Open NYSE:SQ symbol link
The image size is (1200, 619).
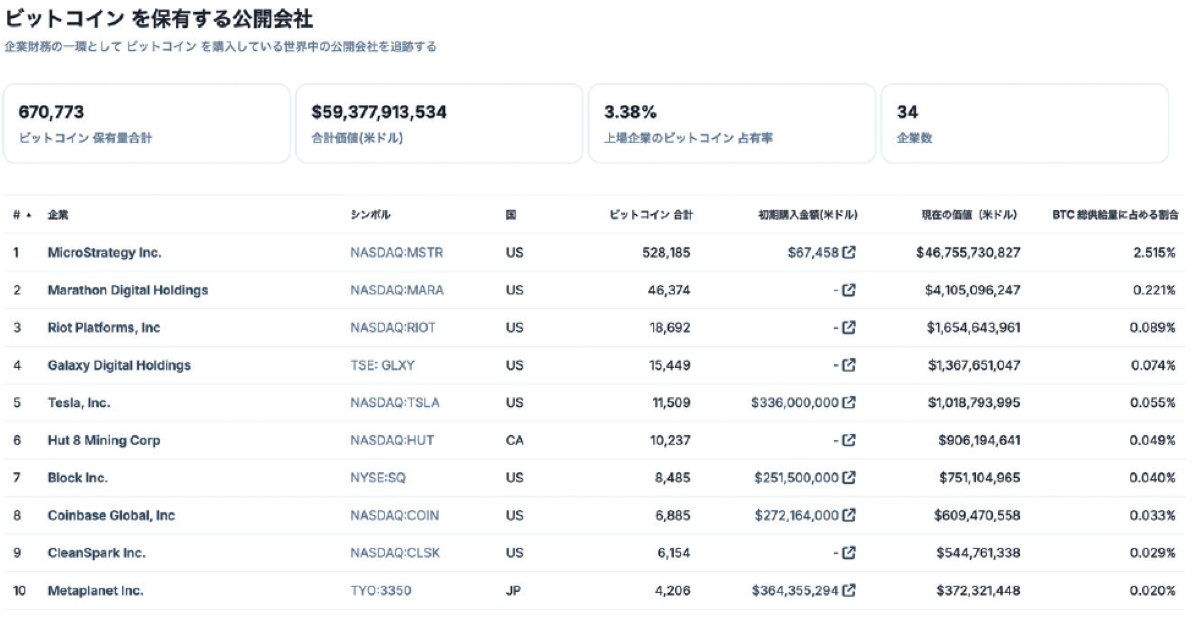click(x=378, y=478)
